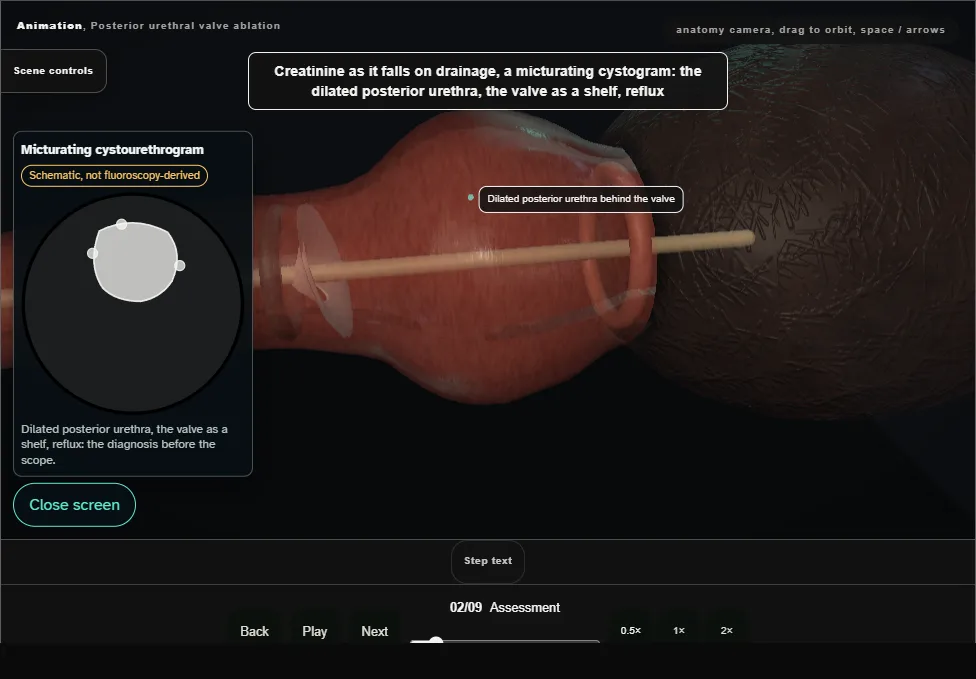Click the Micturating cystourethrogram heading
The height and width of the screenshot is (679, 976).
(112, 149)
